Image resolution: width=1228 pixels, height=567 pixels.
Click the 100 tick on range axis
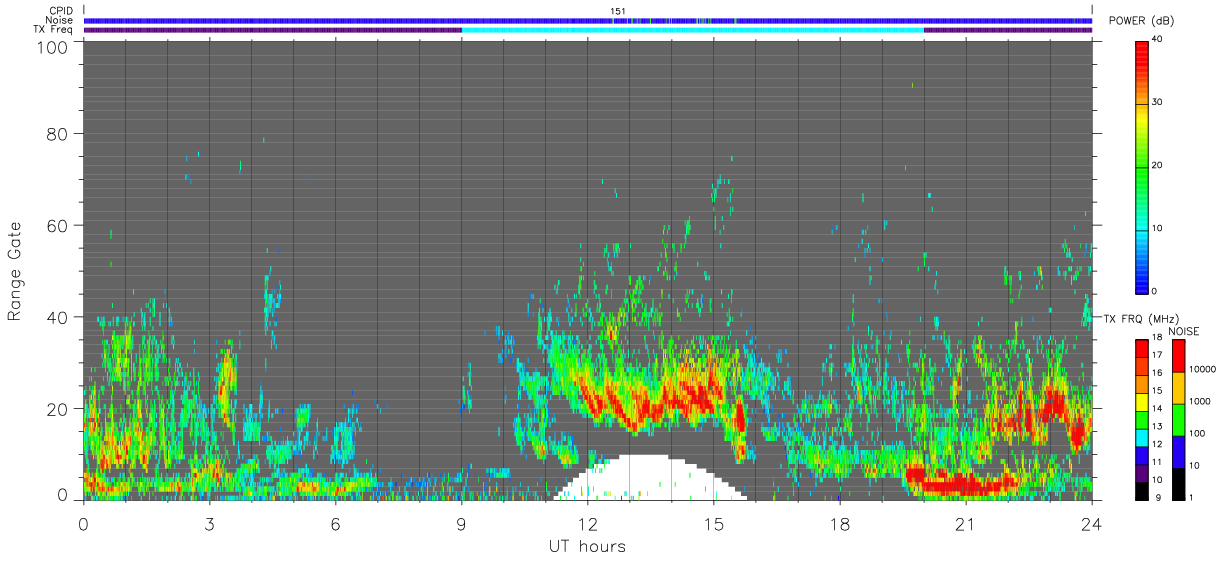pyautogui.click(x=51, y=46)
